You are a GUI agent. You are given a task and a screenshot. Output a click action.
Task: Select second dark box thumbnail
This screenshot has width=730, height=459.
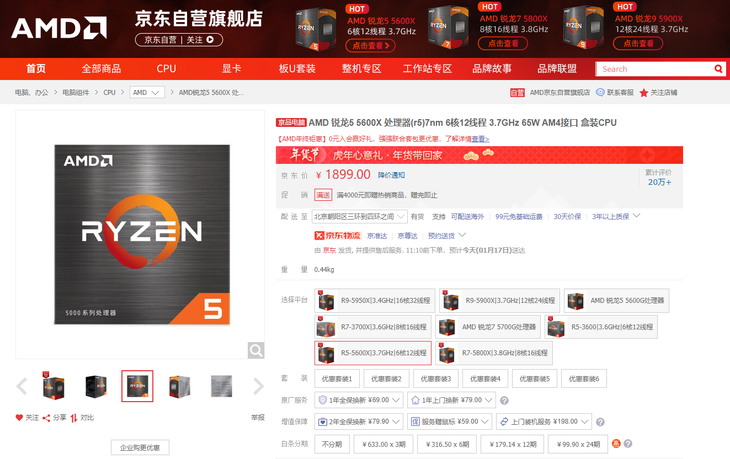click(96, 386)
